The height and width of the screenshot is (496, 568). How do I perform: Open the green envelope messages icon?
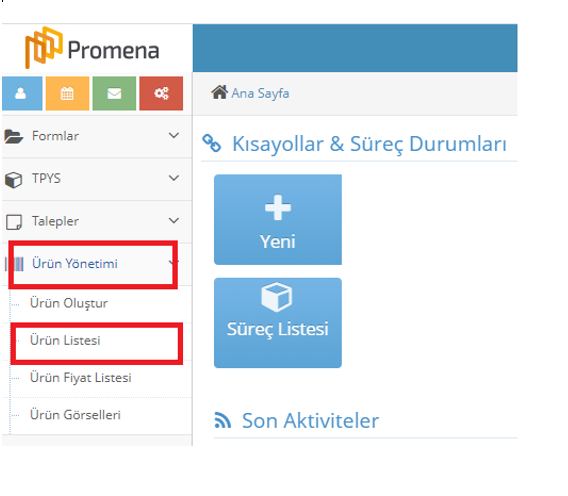pyautogui.click(x=114, y=93)
